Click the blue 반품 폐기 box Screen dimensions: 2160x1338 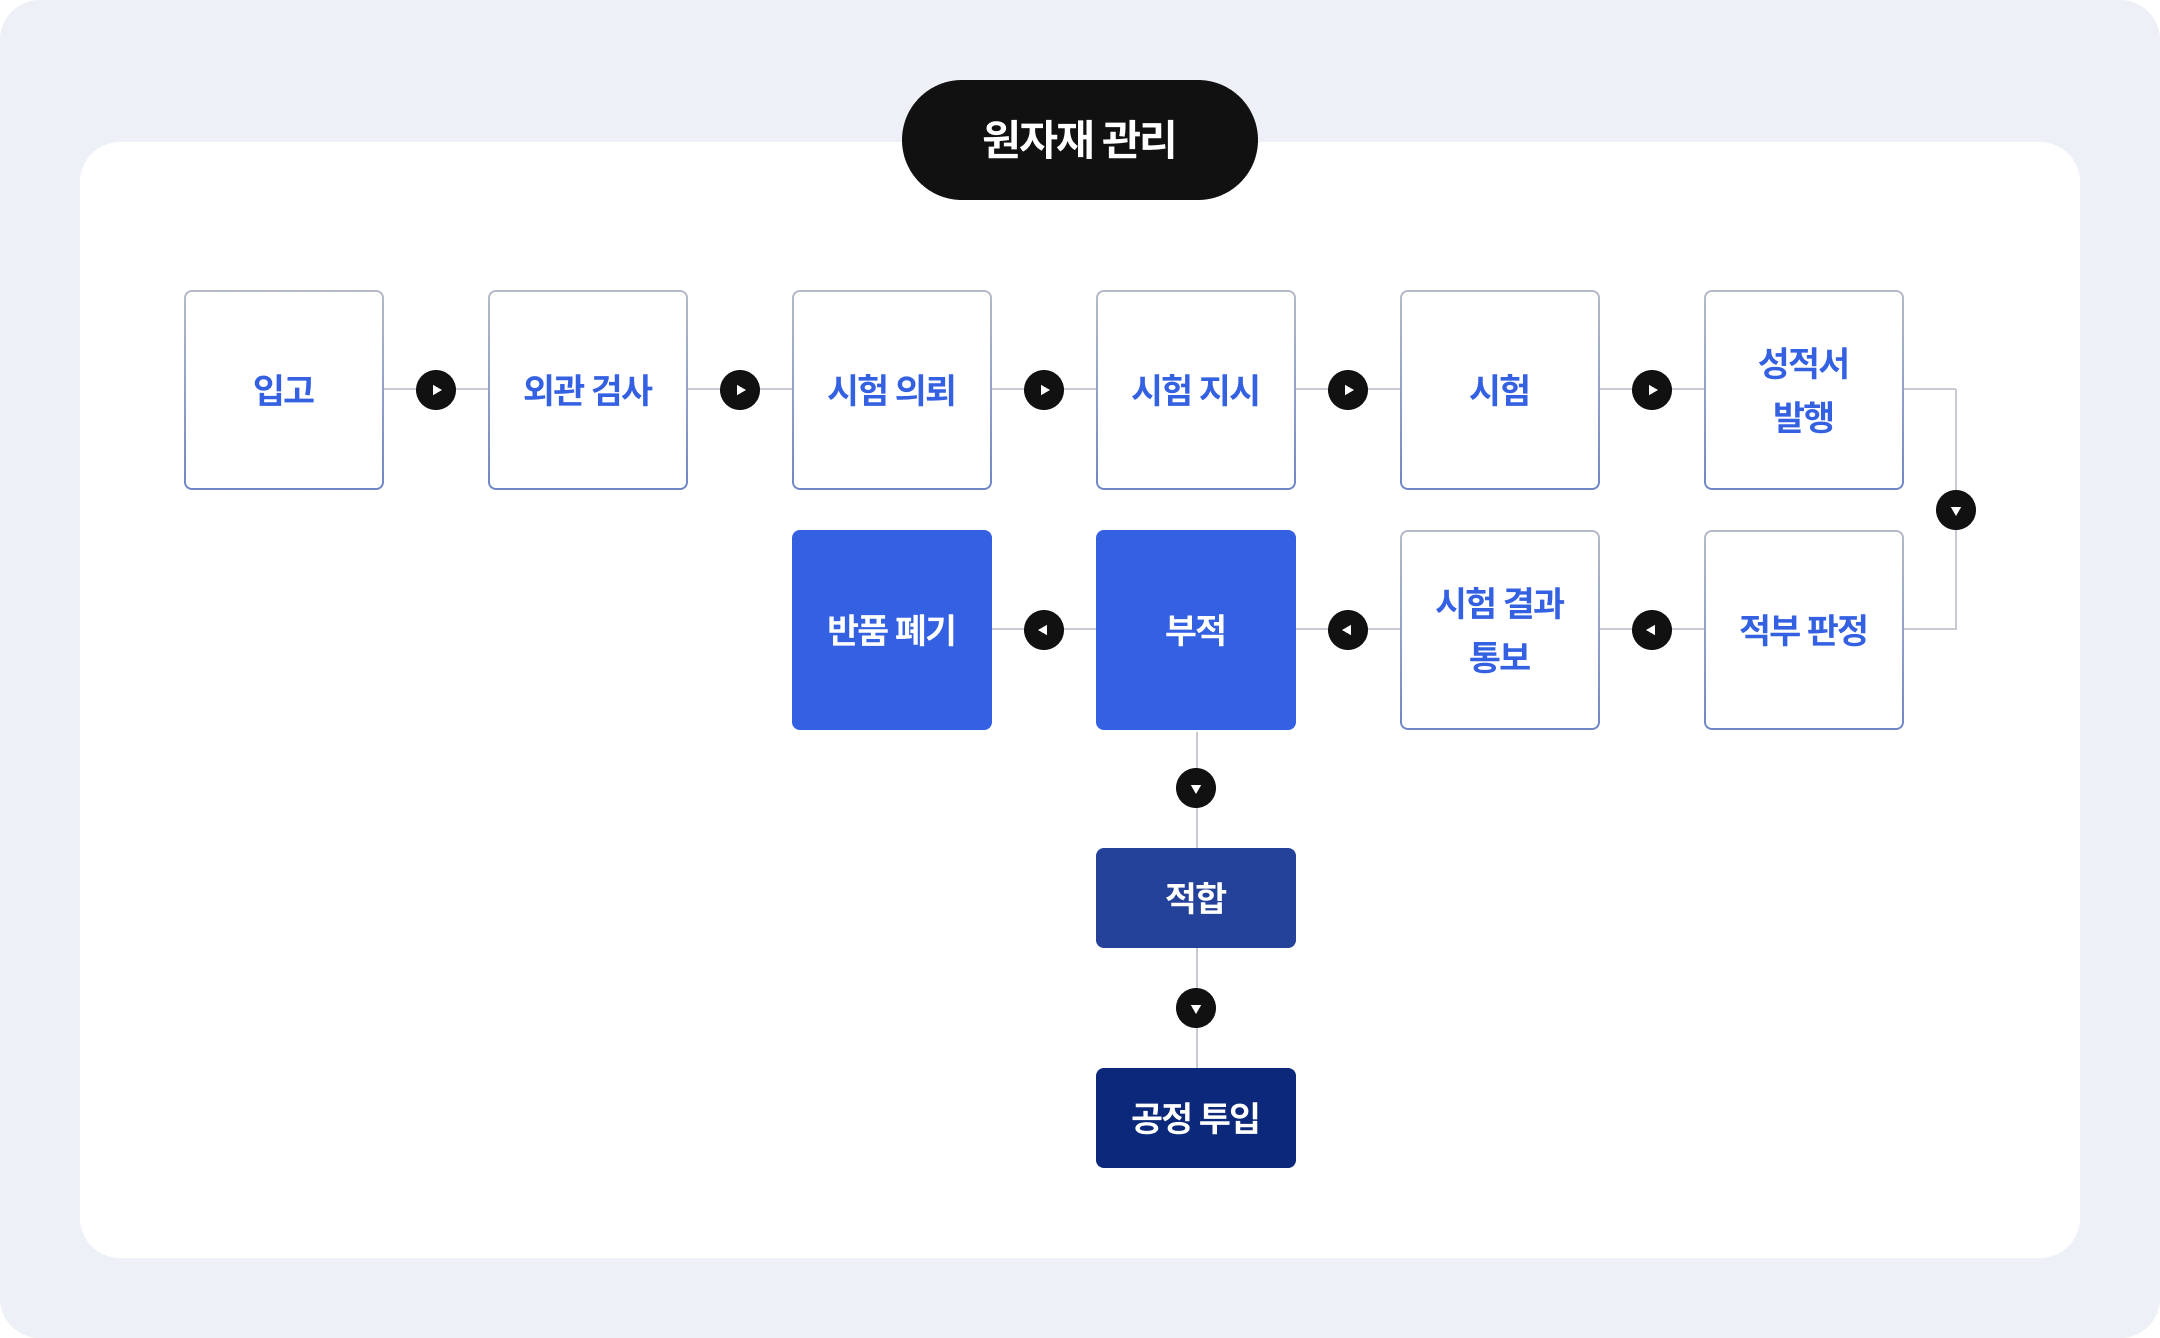click(892, 630)
